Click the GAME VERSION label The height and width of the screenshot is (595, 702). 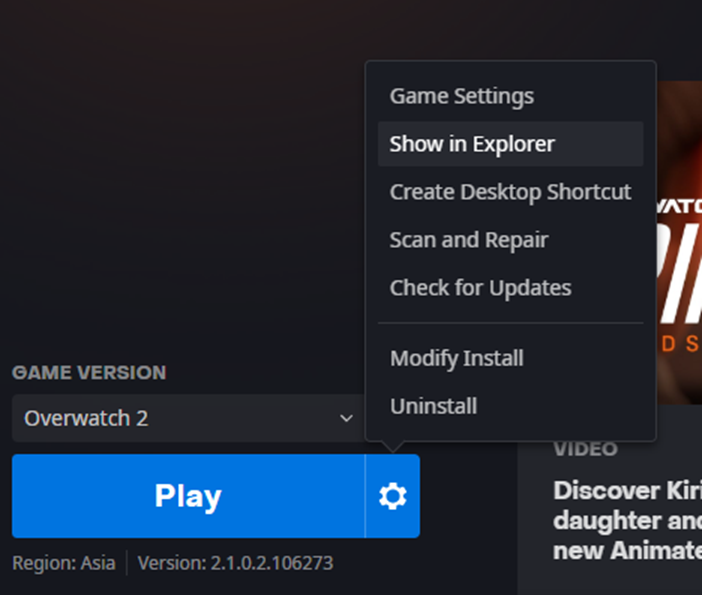(89, 372)
